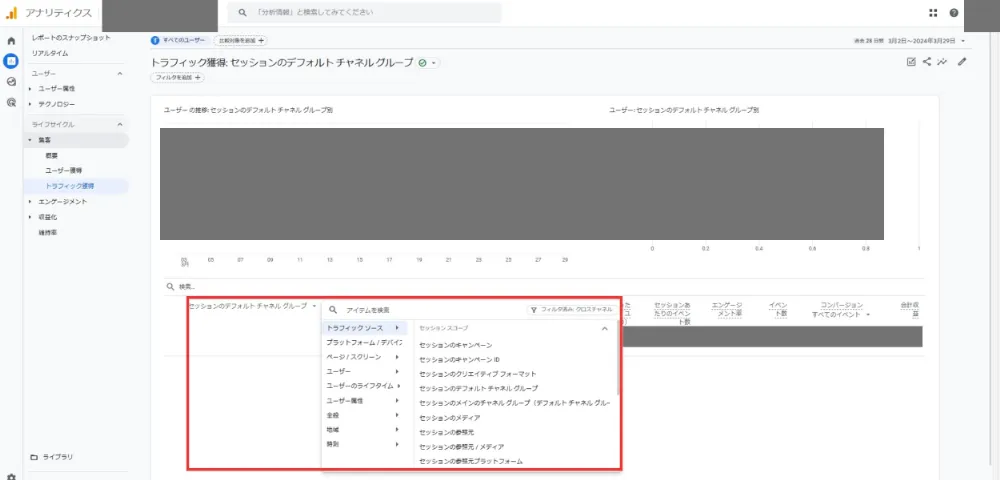Select プラットフォーム / デバイス category
This screenshot has width=1000, height=480.
pos(364,343)
